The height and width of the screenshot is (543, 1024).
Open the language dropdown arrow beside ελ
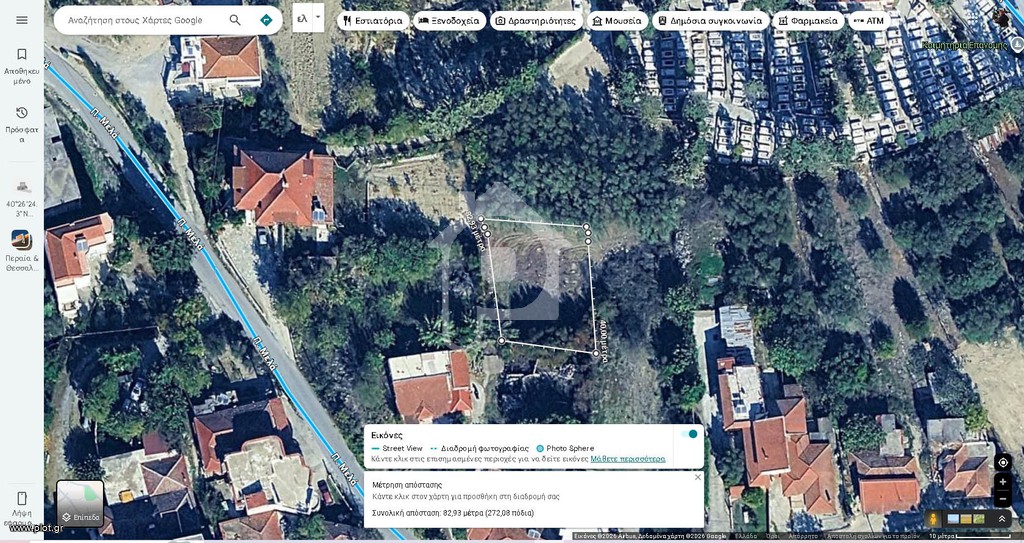tap(318, 18)
